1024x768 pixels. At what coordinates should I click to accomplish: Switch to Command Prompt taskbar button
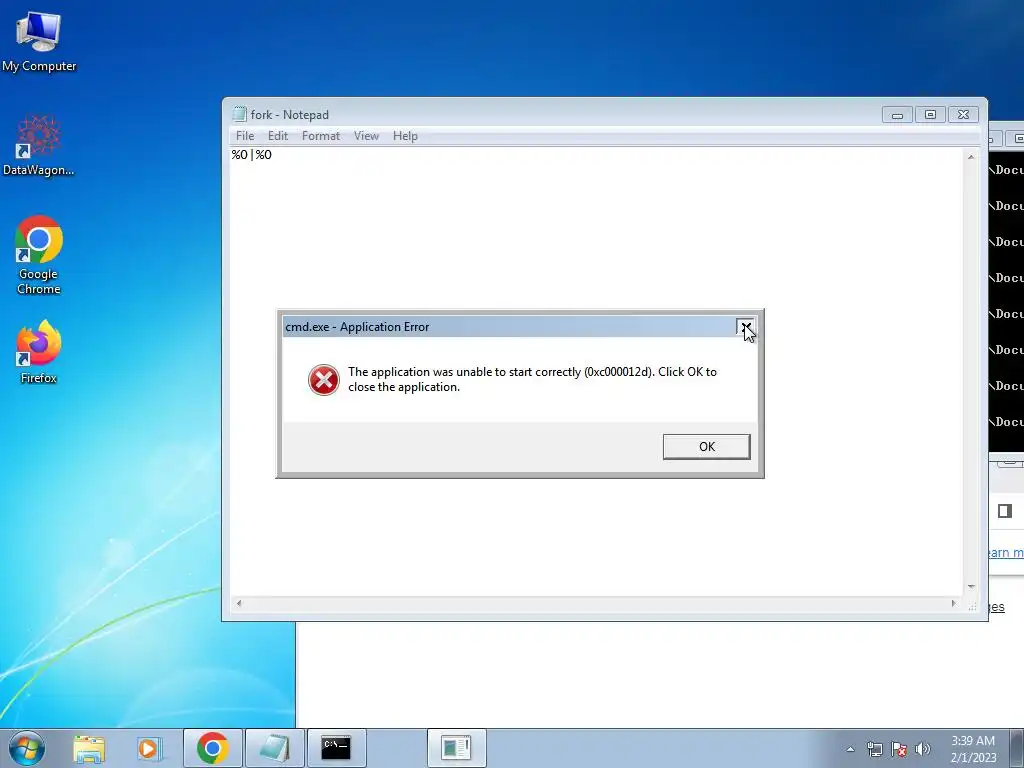click(x=336, y=748)
